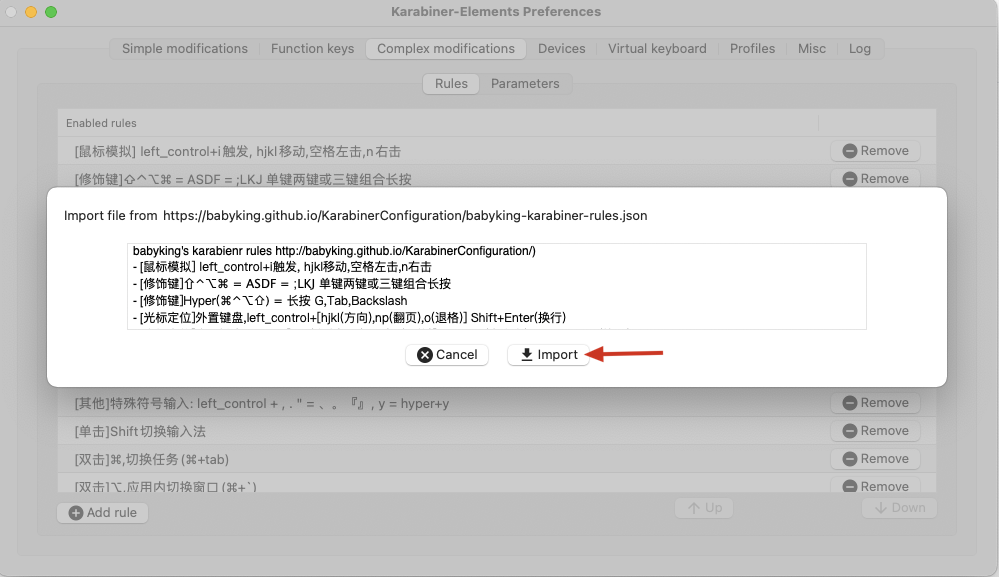The image size is (999, 577).
Task: Select the 鼠标模拟 rule row in Enabled rules
Action: tap(497, 151)
